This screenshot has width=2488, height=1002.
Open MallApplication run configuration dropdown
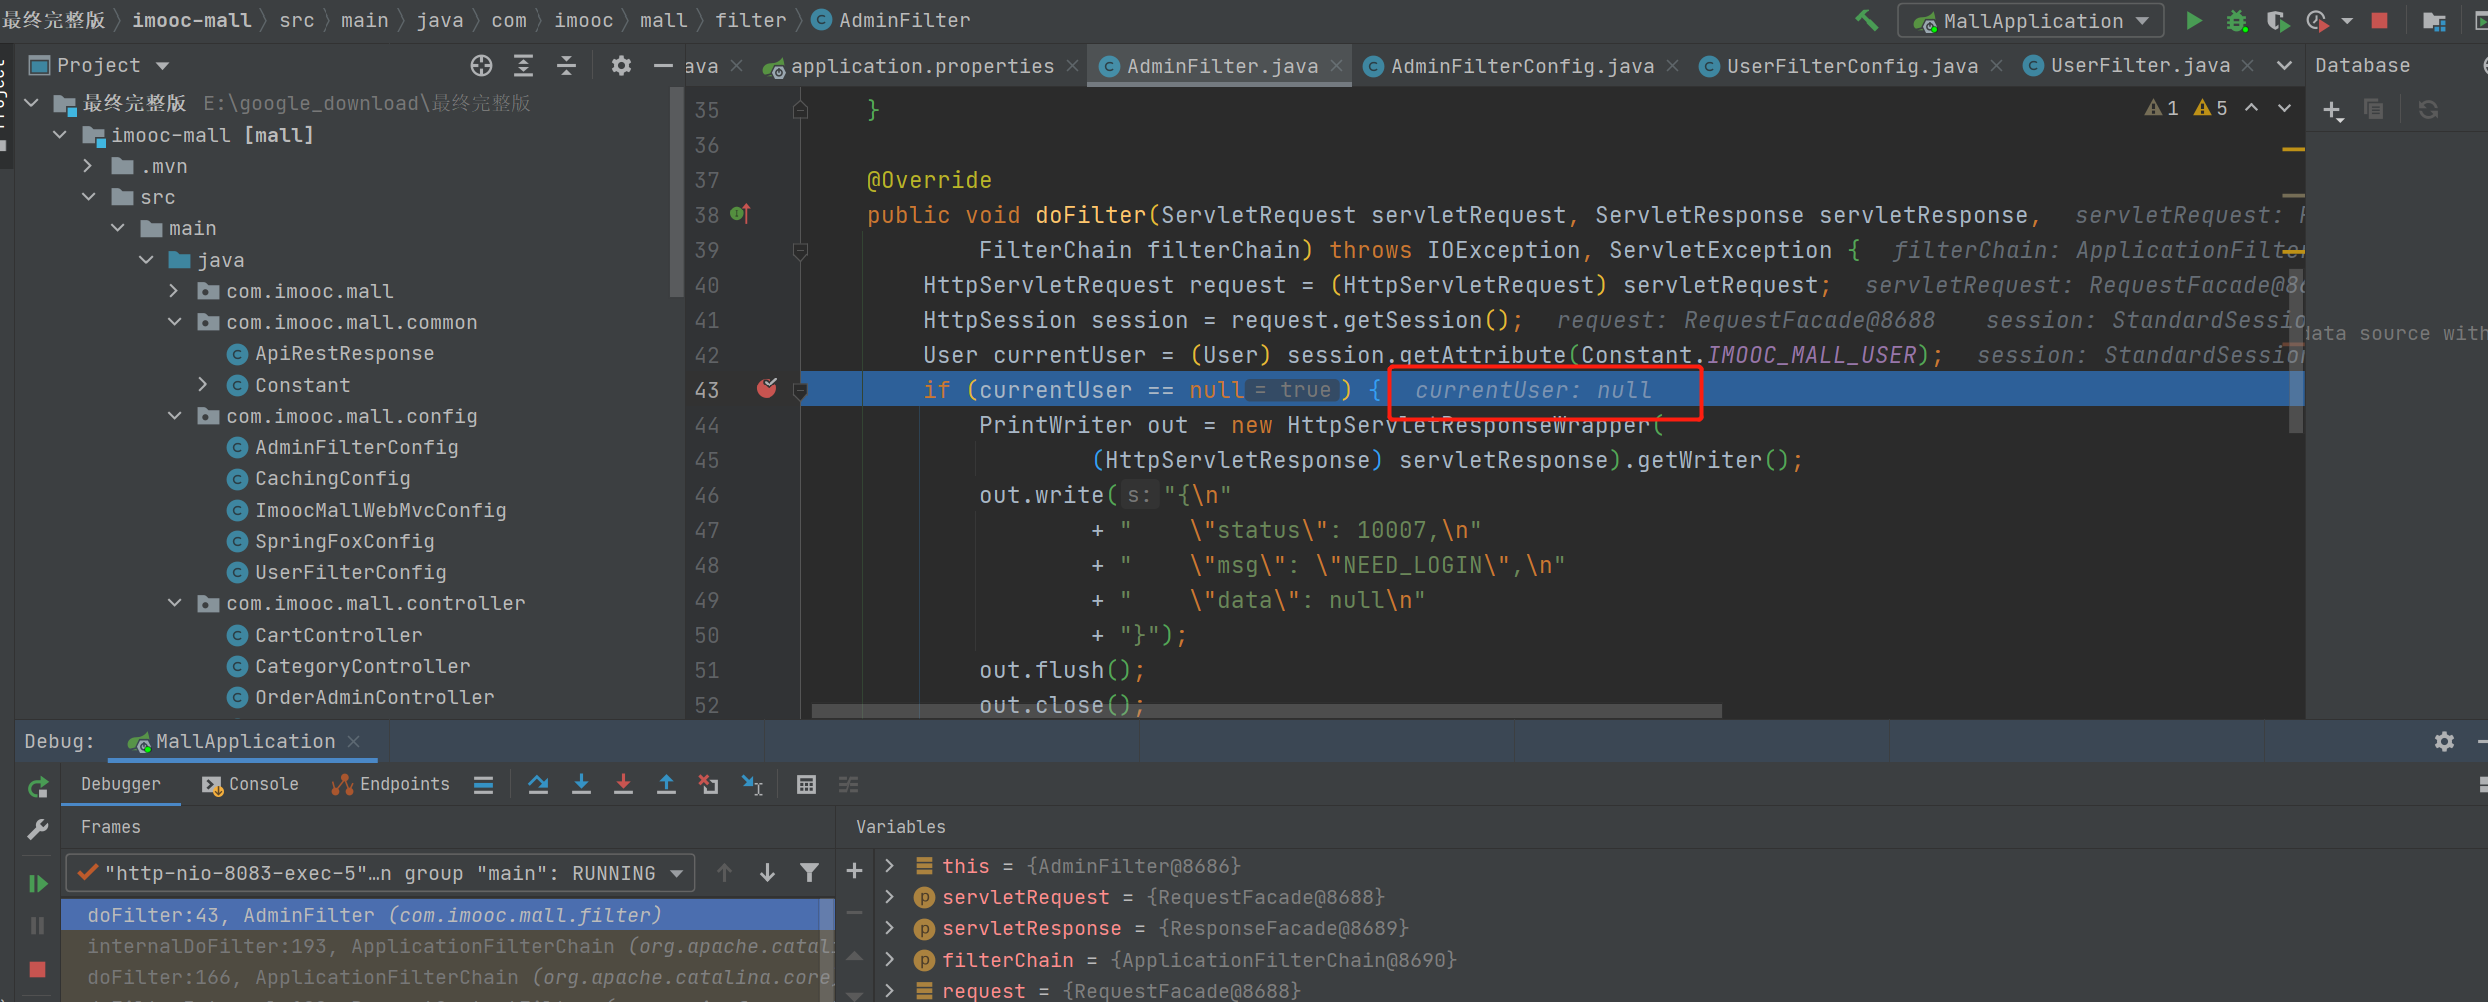(x=2030, y=21)
